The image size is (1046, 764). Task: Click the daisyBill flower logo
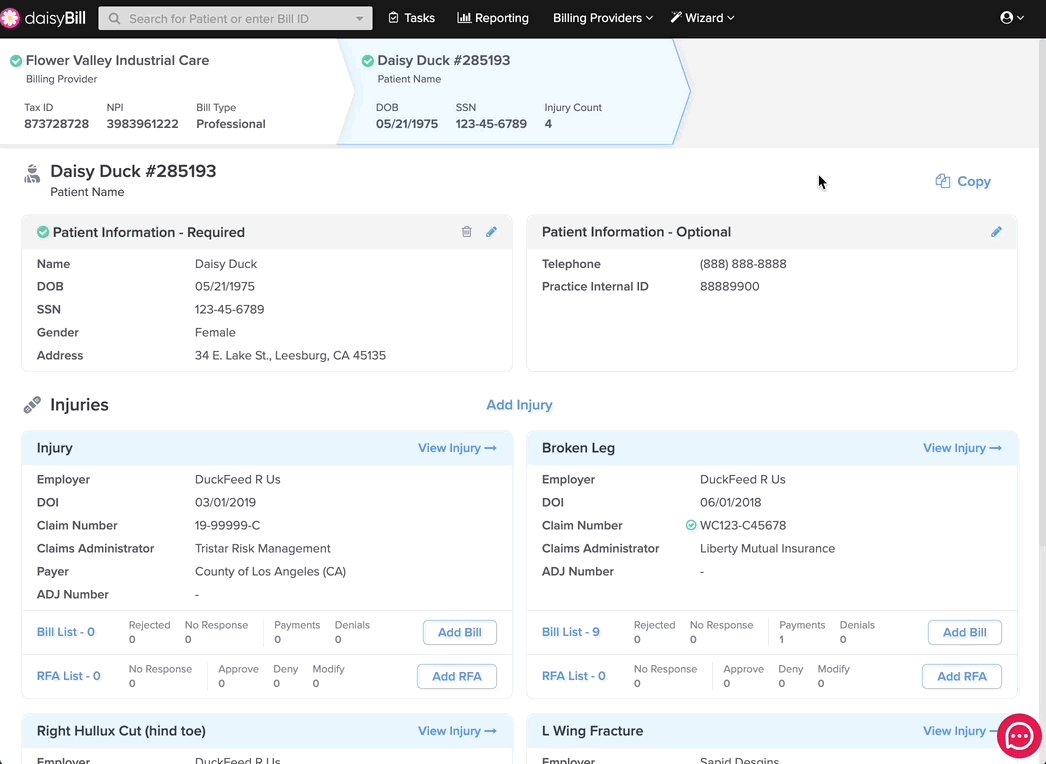[10, 18]
